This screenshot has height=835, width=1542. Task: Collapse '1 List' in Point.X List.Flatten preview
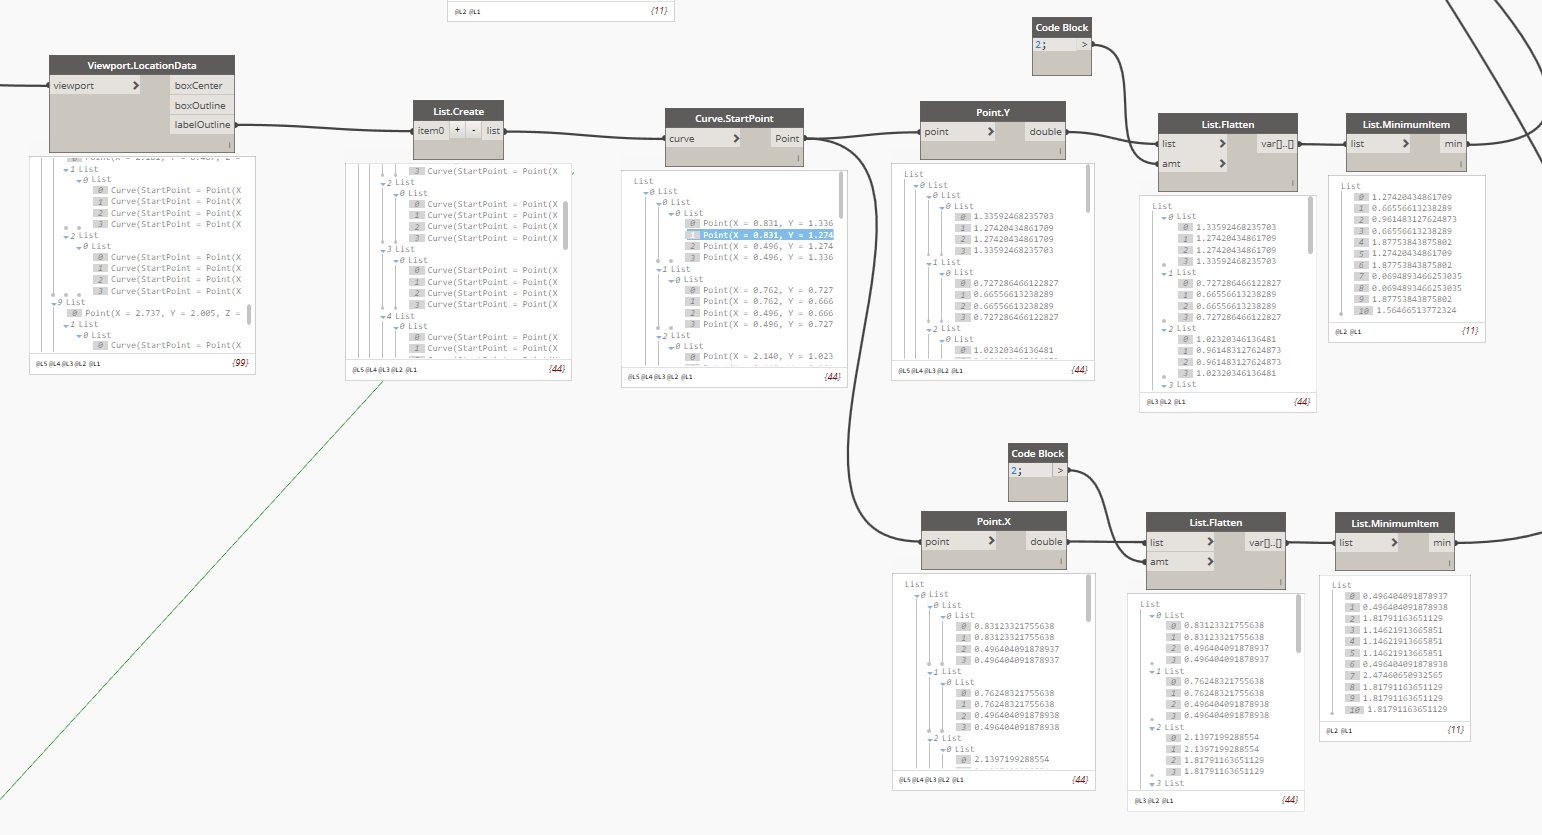coord(1154,672)
